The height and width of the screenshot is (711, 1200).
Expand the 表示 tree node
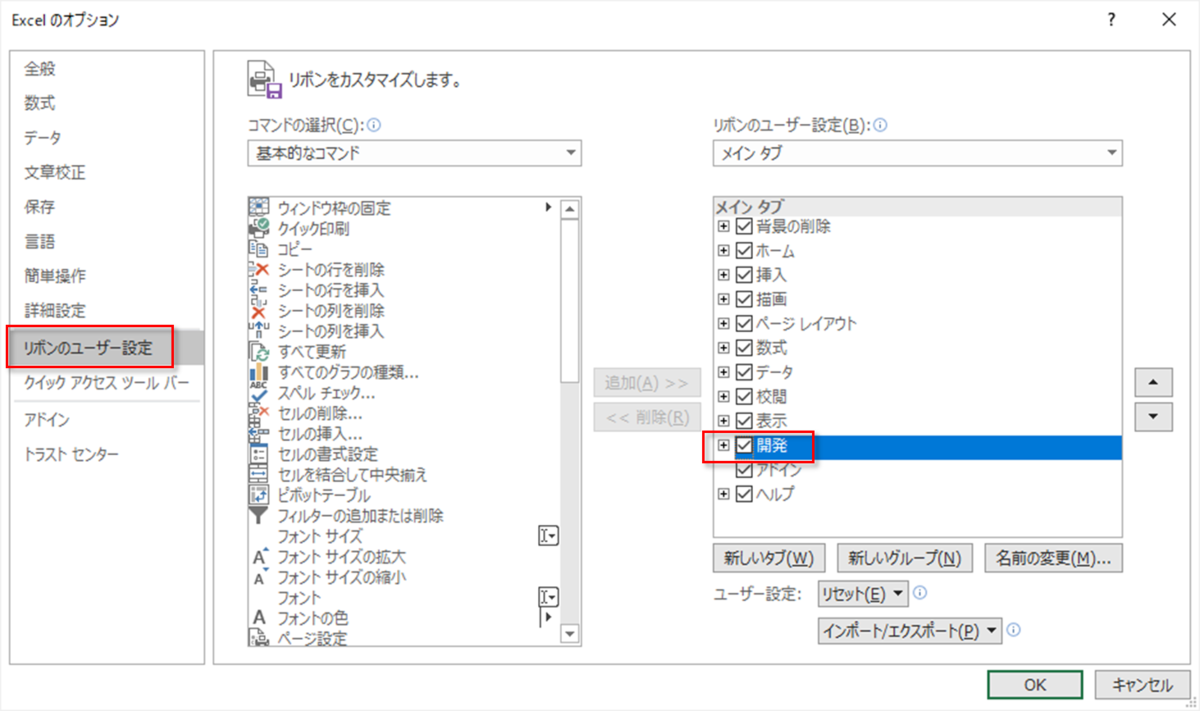tap(724, 421)
